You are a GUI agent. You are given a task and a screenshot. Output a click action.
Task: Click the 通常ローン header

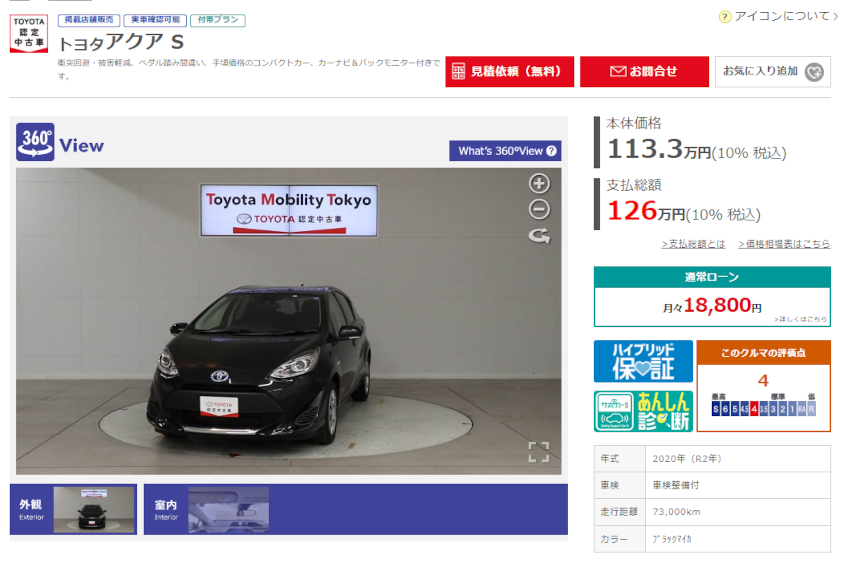click(x=712, y=277)
